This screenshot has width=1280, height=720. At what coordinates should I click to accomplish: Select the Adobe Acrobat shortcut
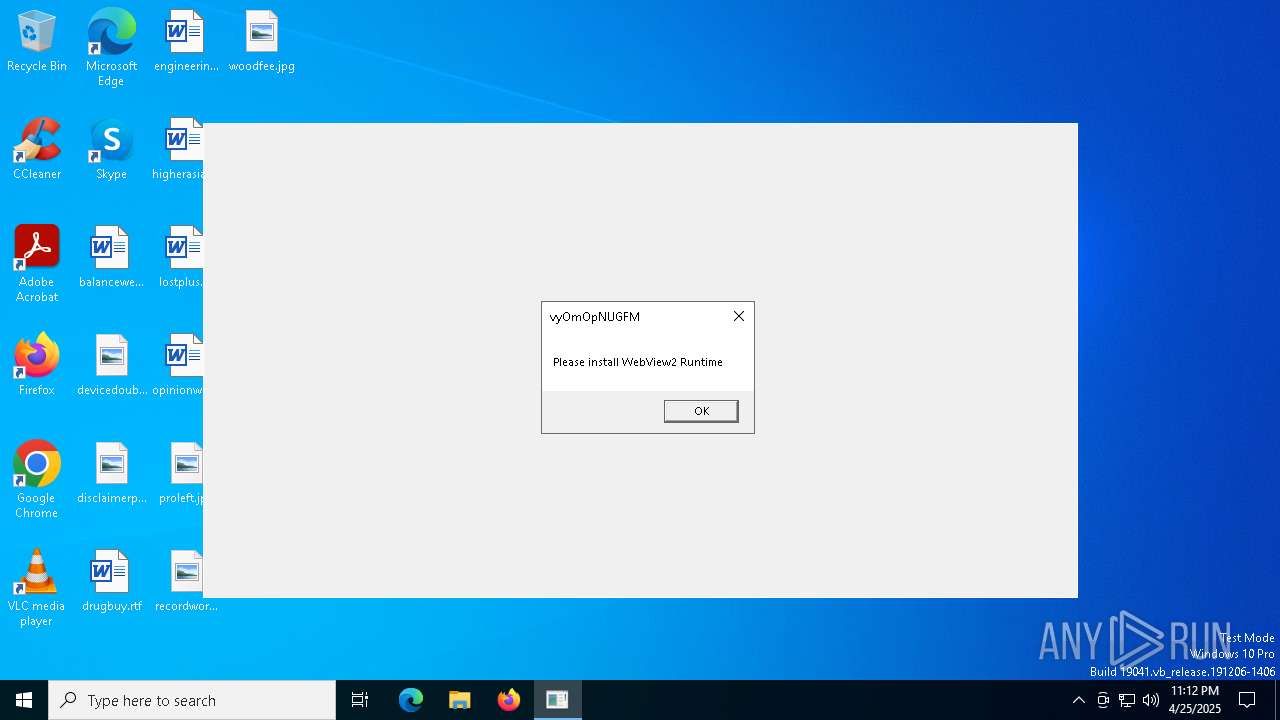37,264
